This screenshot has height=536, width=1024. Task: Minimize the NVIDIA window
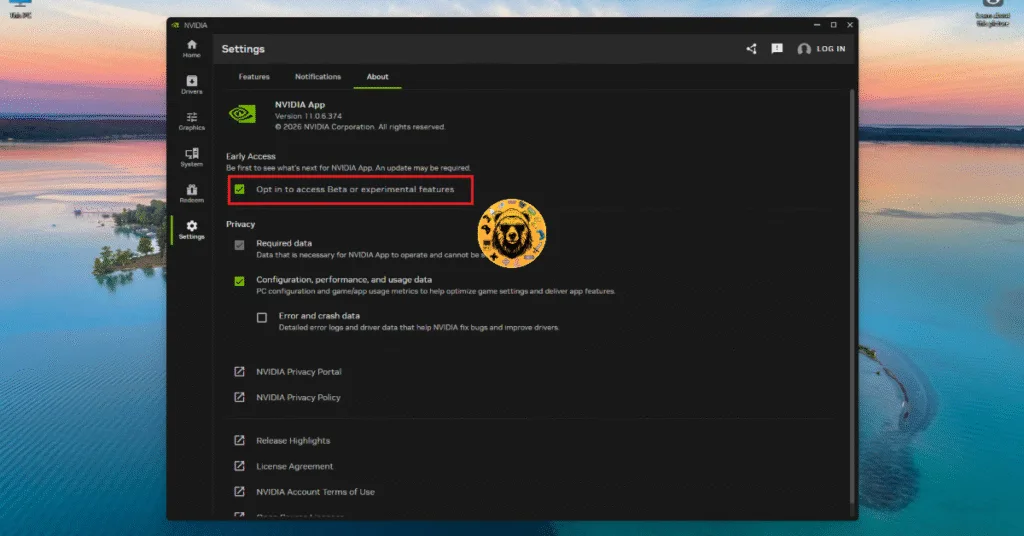(x=817, y=25)
